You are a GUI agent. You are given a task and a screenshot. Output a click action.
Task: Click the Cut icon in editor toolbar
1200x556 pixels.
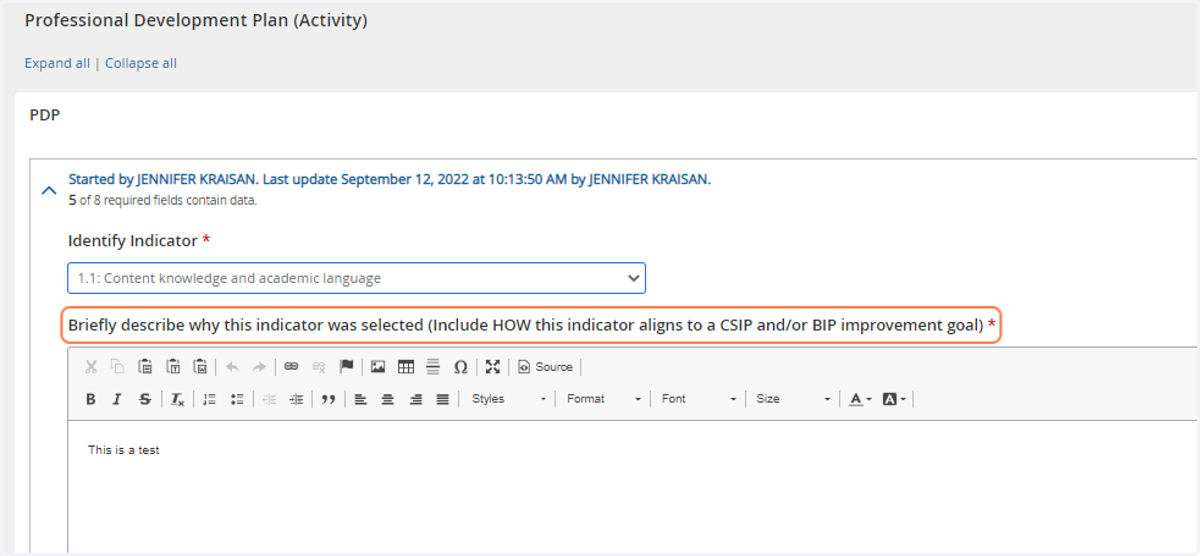(x=91, y=367)
